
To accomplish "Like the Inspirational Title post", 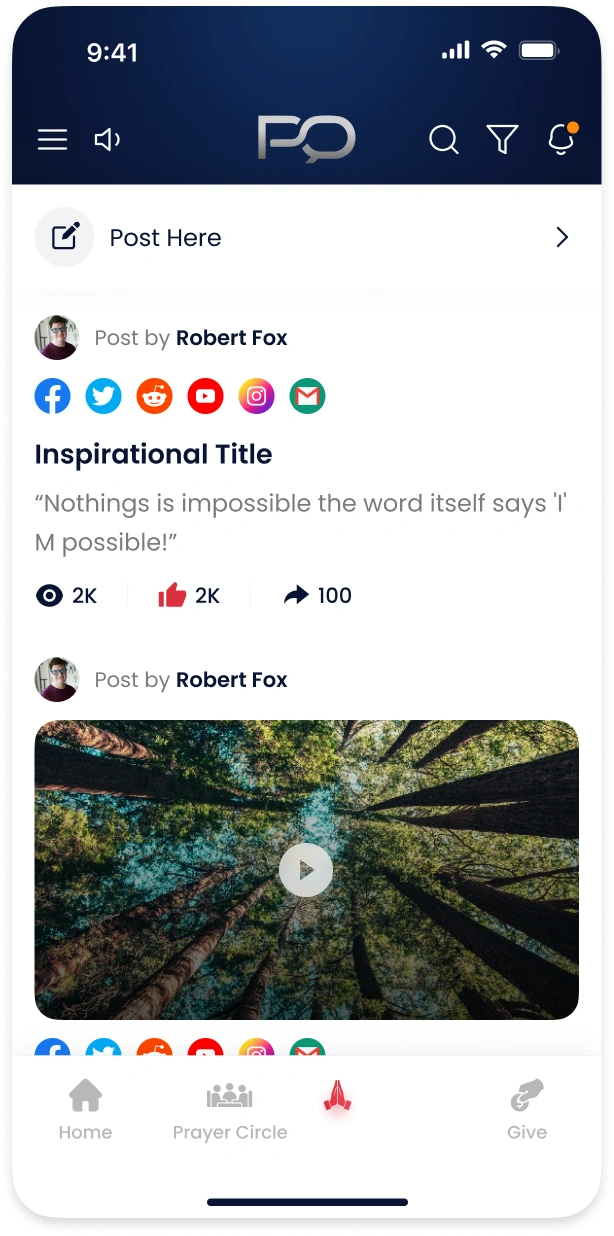I will tap(173, 596).
